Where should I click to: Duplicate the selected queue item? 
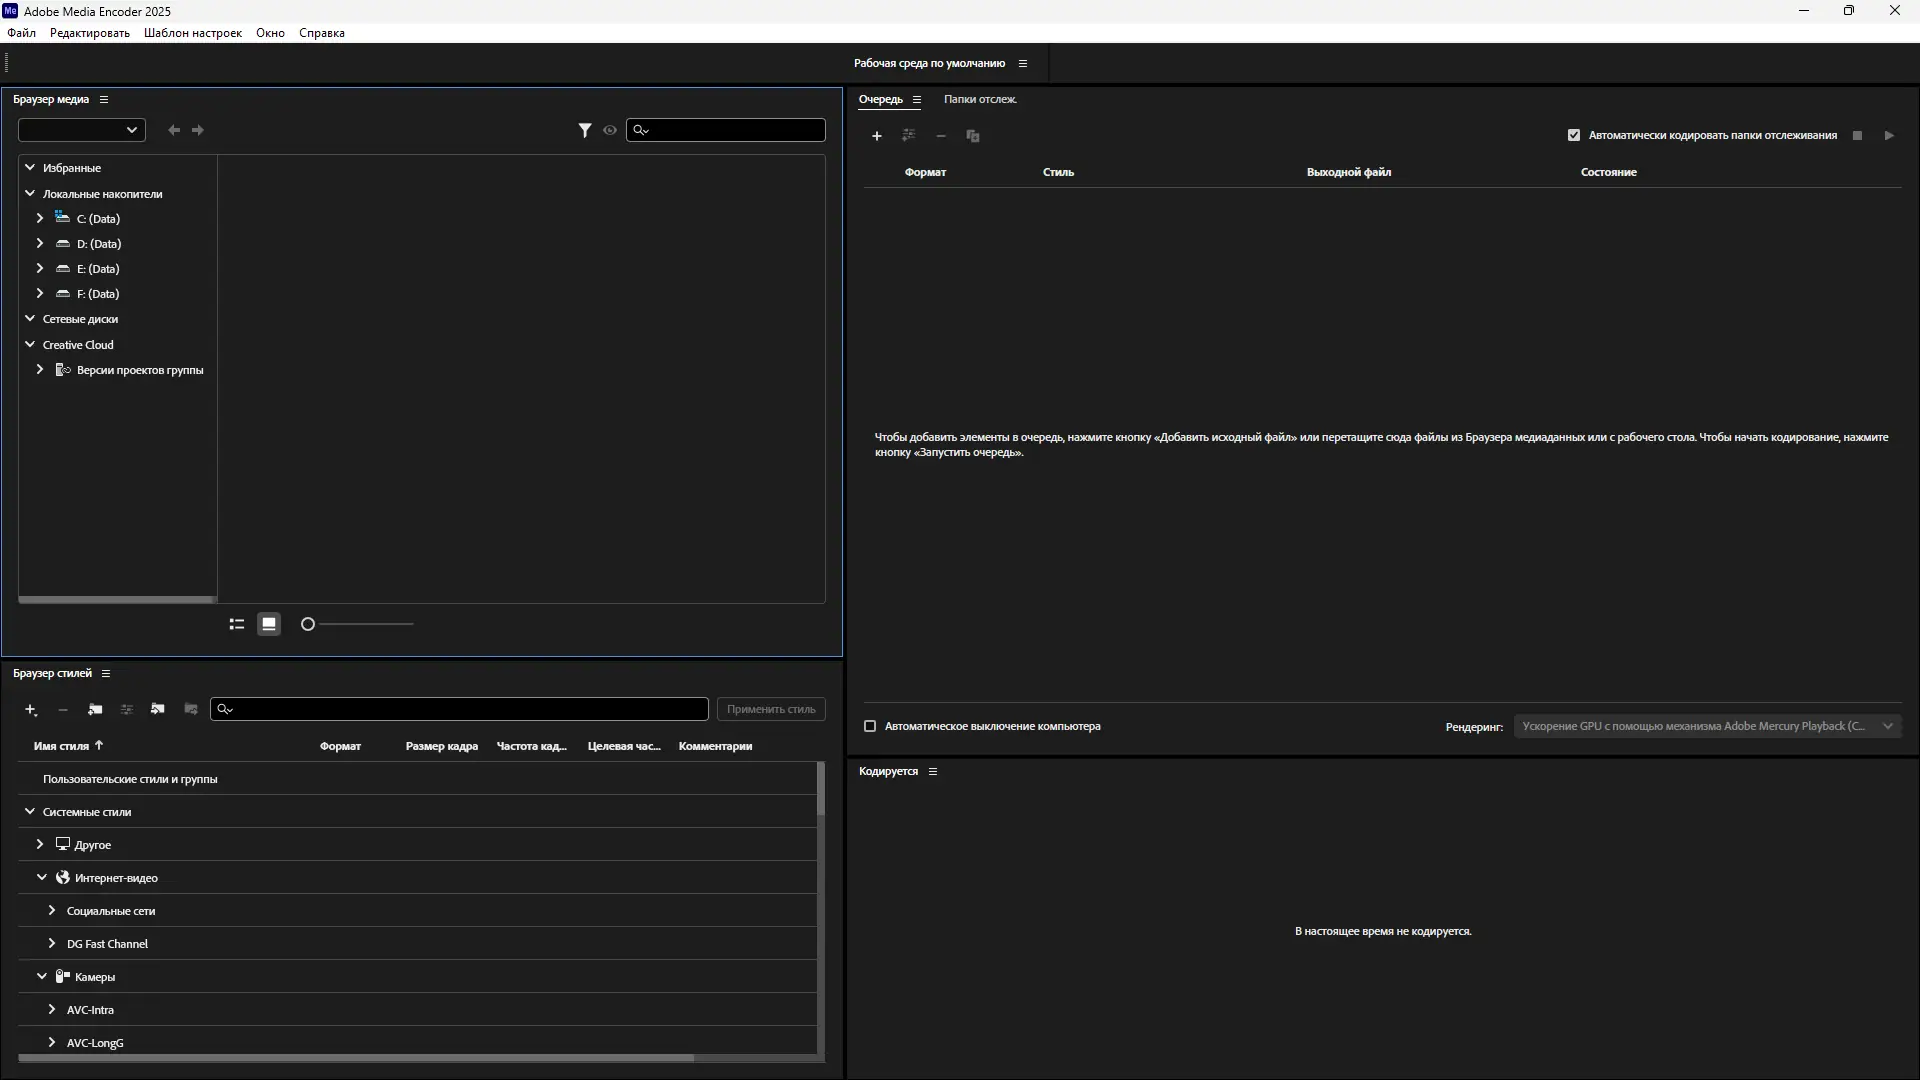(972, 135)
